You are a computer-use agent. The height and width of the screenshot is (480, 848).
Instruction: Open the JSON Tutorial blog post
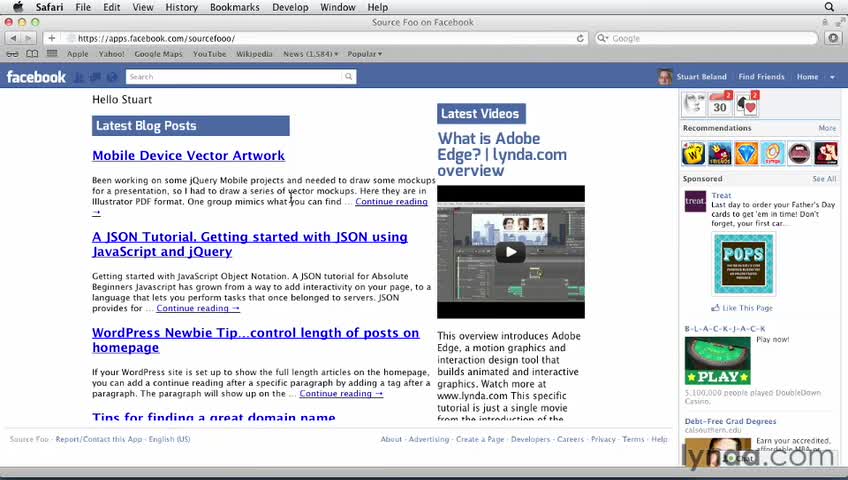(x=250, y=244)
